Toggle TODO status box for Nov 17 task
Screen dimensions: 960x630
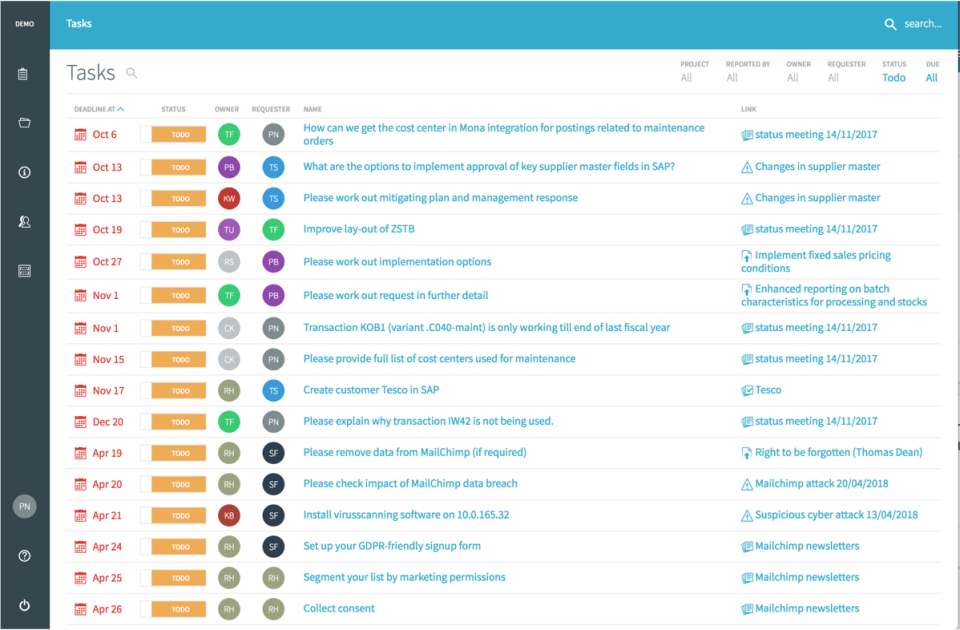146,391
